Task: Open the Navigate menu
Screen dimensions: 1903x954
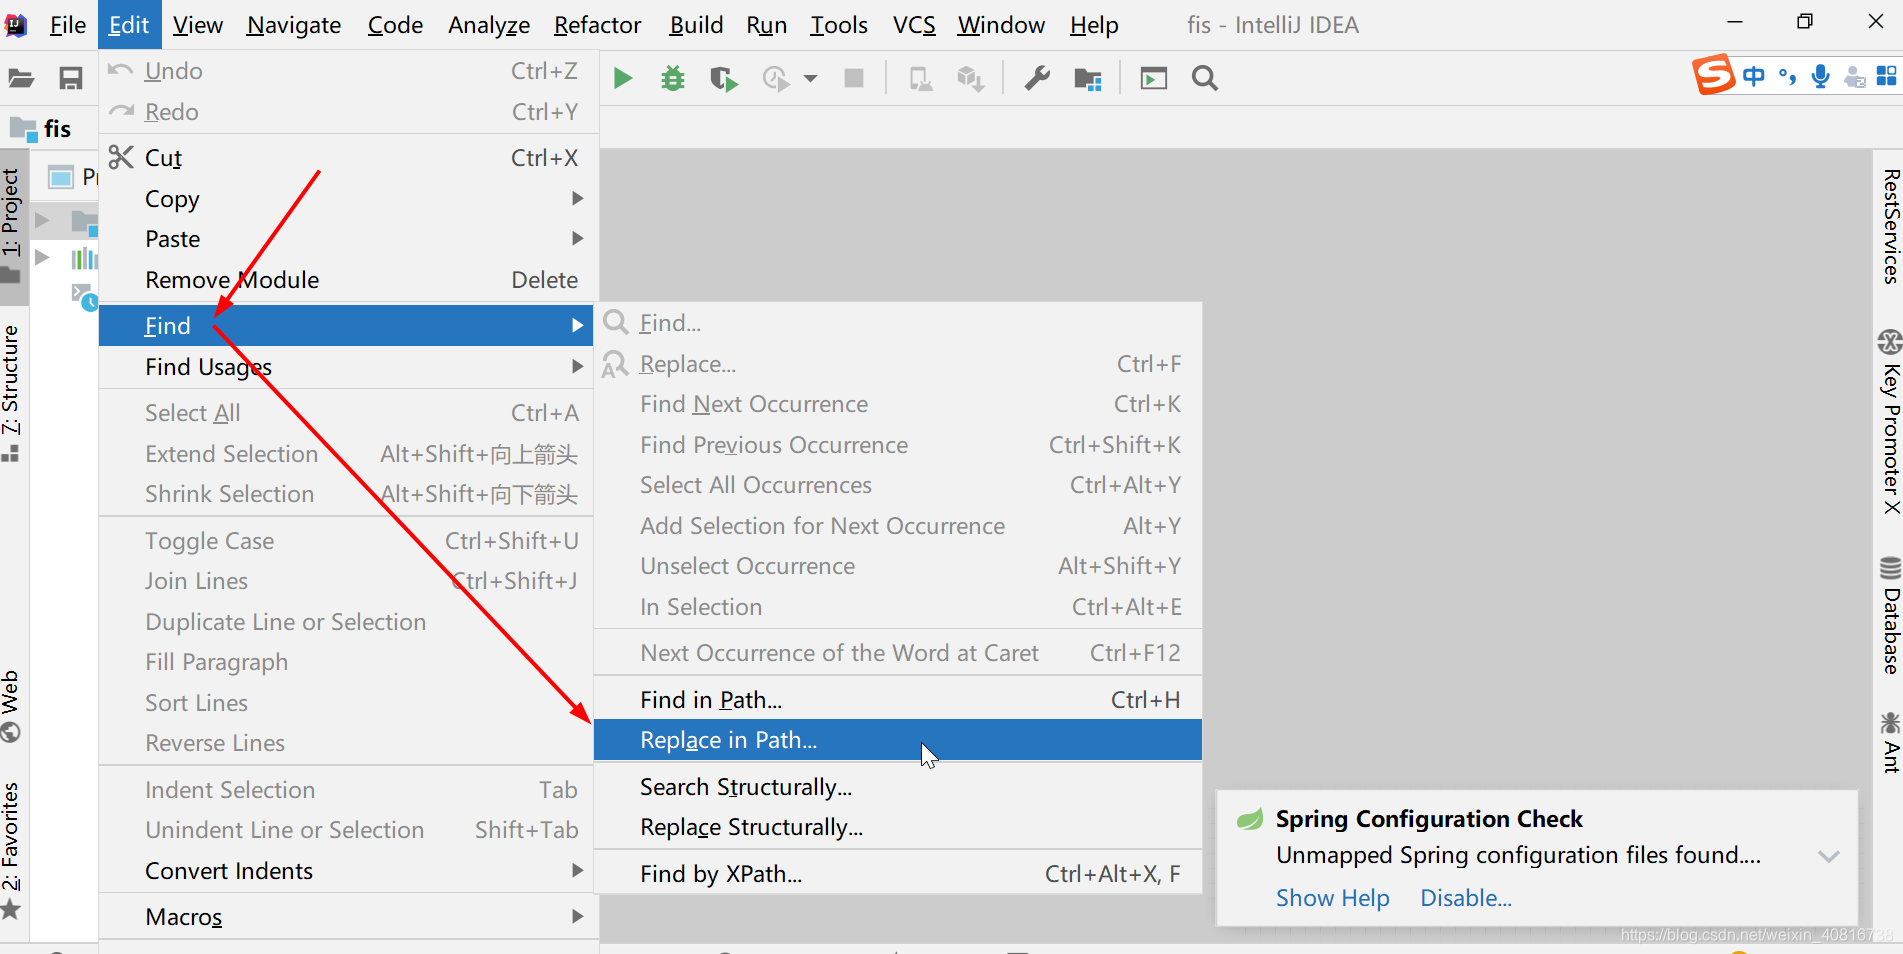Action: pyautogui.click(x=293, y=25)
